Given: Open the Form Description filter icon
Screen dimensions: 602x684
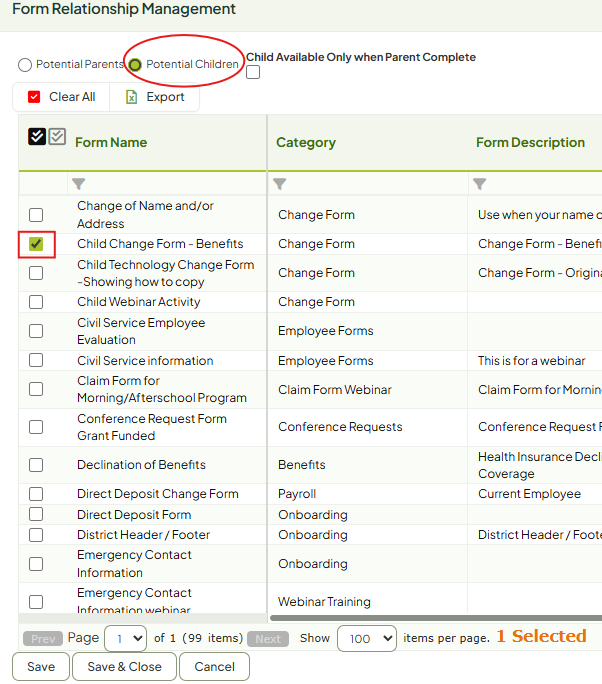Looking at the screenshot, I should 479,184.
